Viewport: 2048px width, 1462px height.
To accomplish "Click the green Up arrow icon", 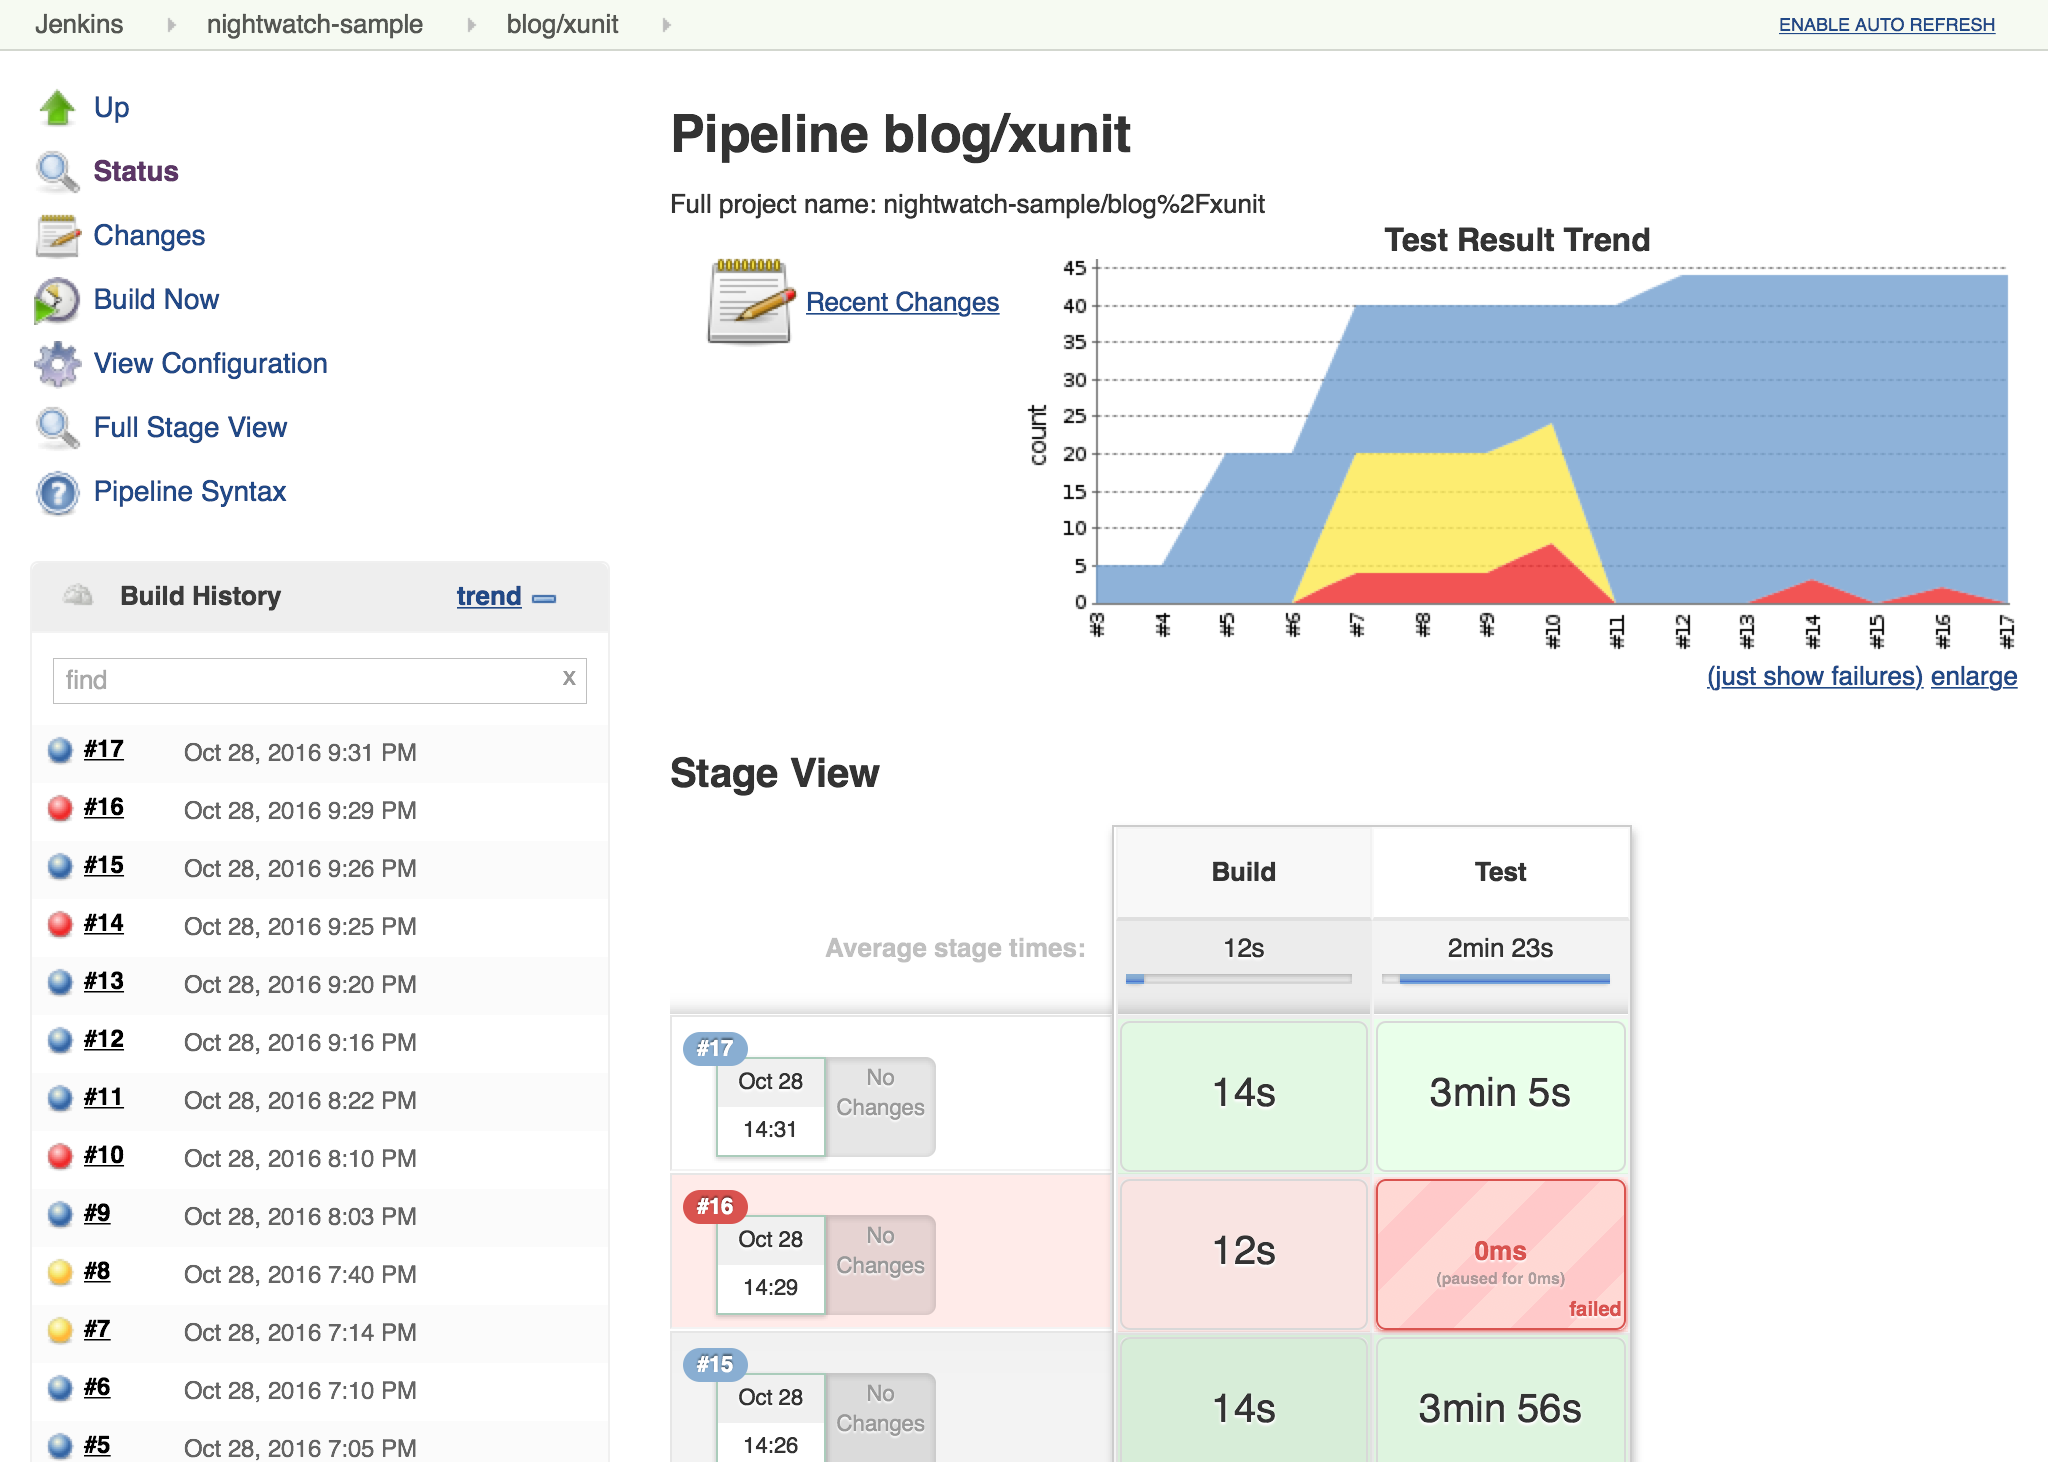I will 57,108.
